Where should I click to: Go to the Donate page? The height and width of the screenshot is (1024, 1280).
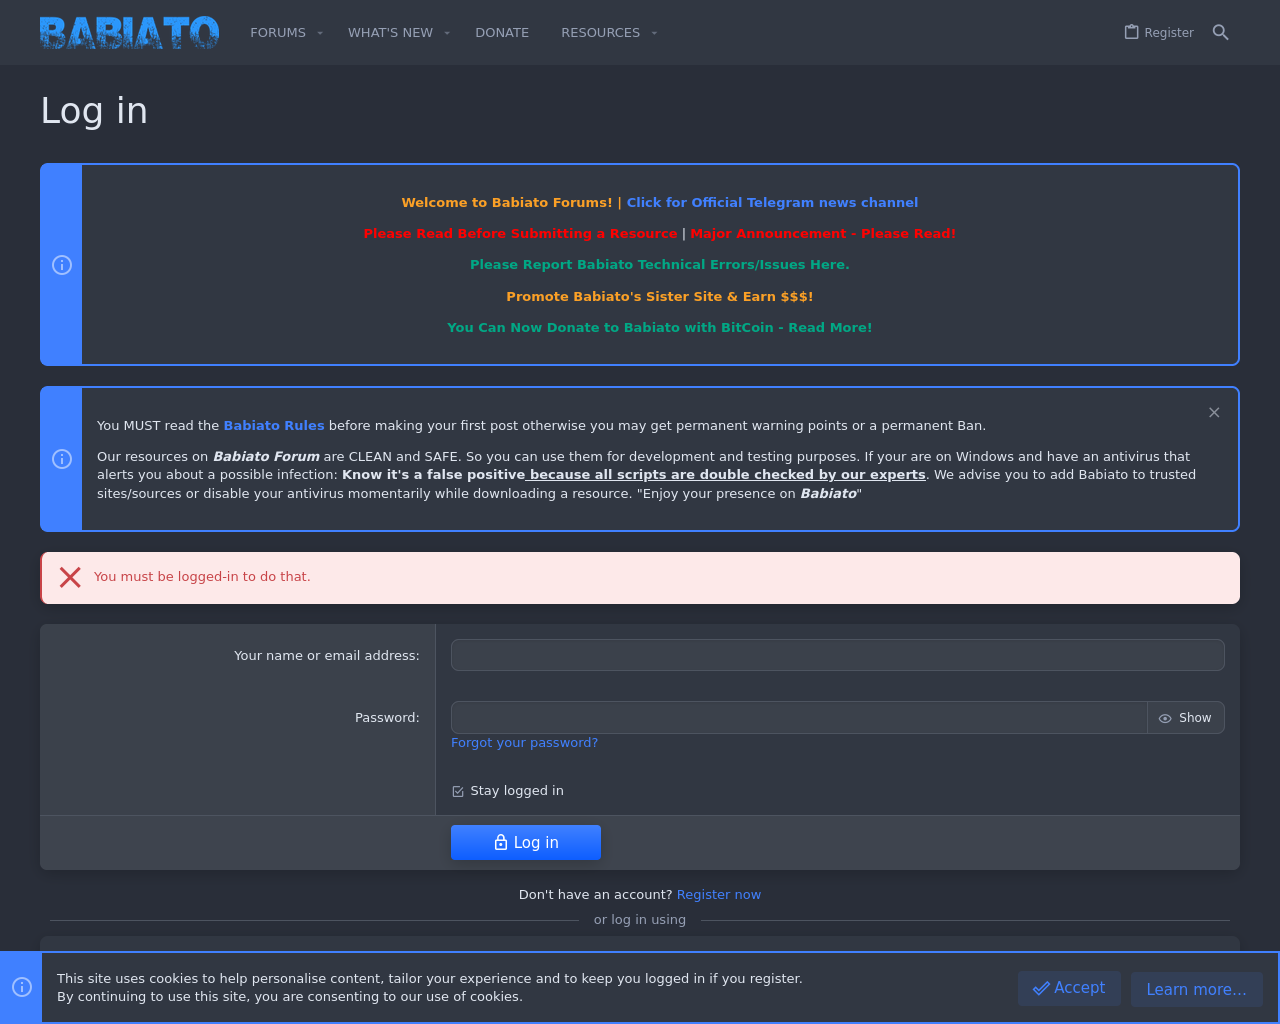pos(502,33)
